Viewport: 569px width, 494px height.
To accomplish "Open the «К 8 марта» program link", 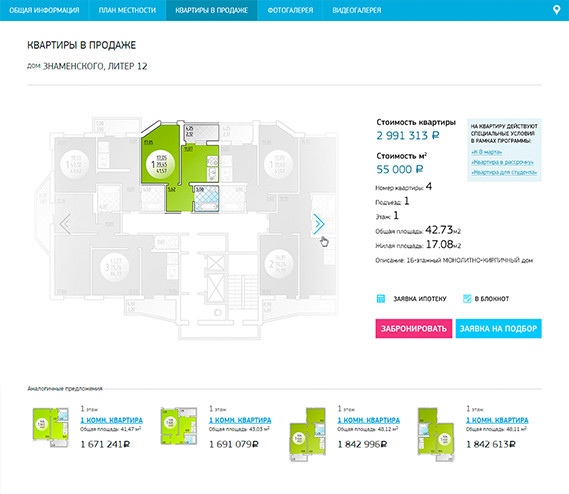I will [487, 152].
